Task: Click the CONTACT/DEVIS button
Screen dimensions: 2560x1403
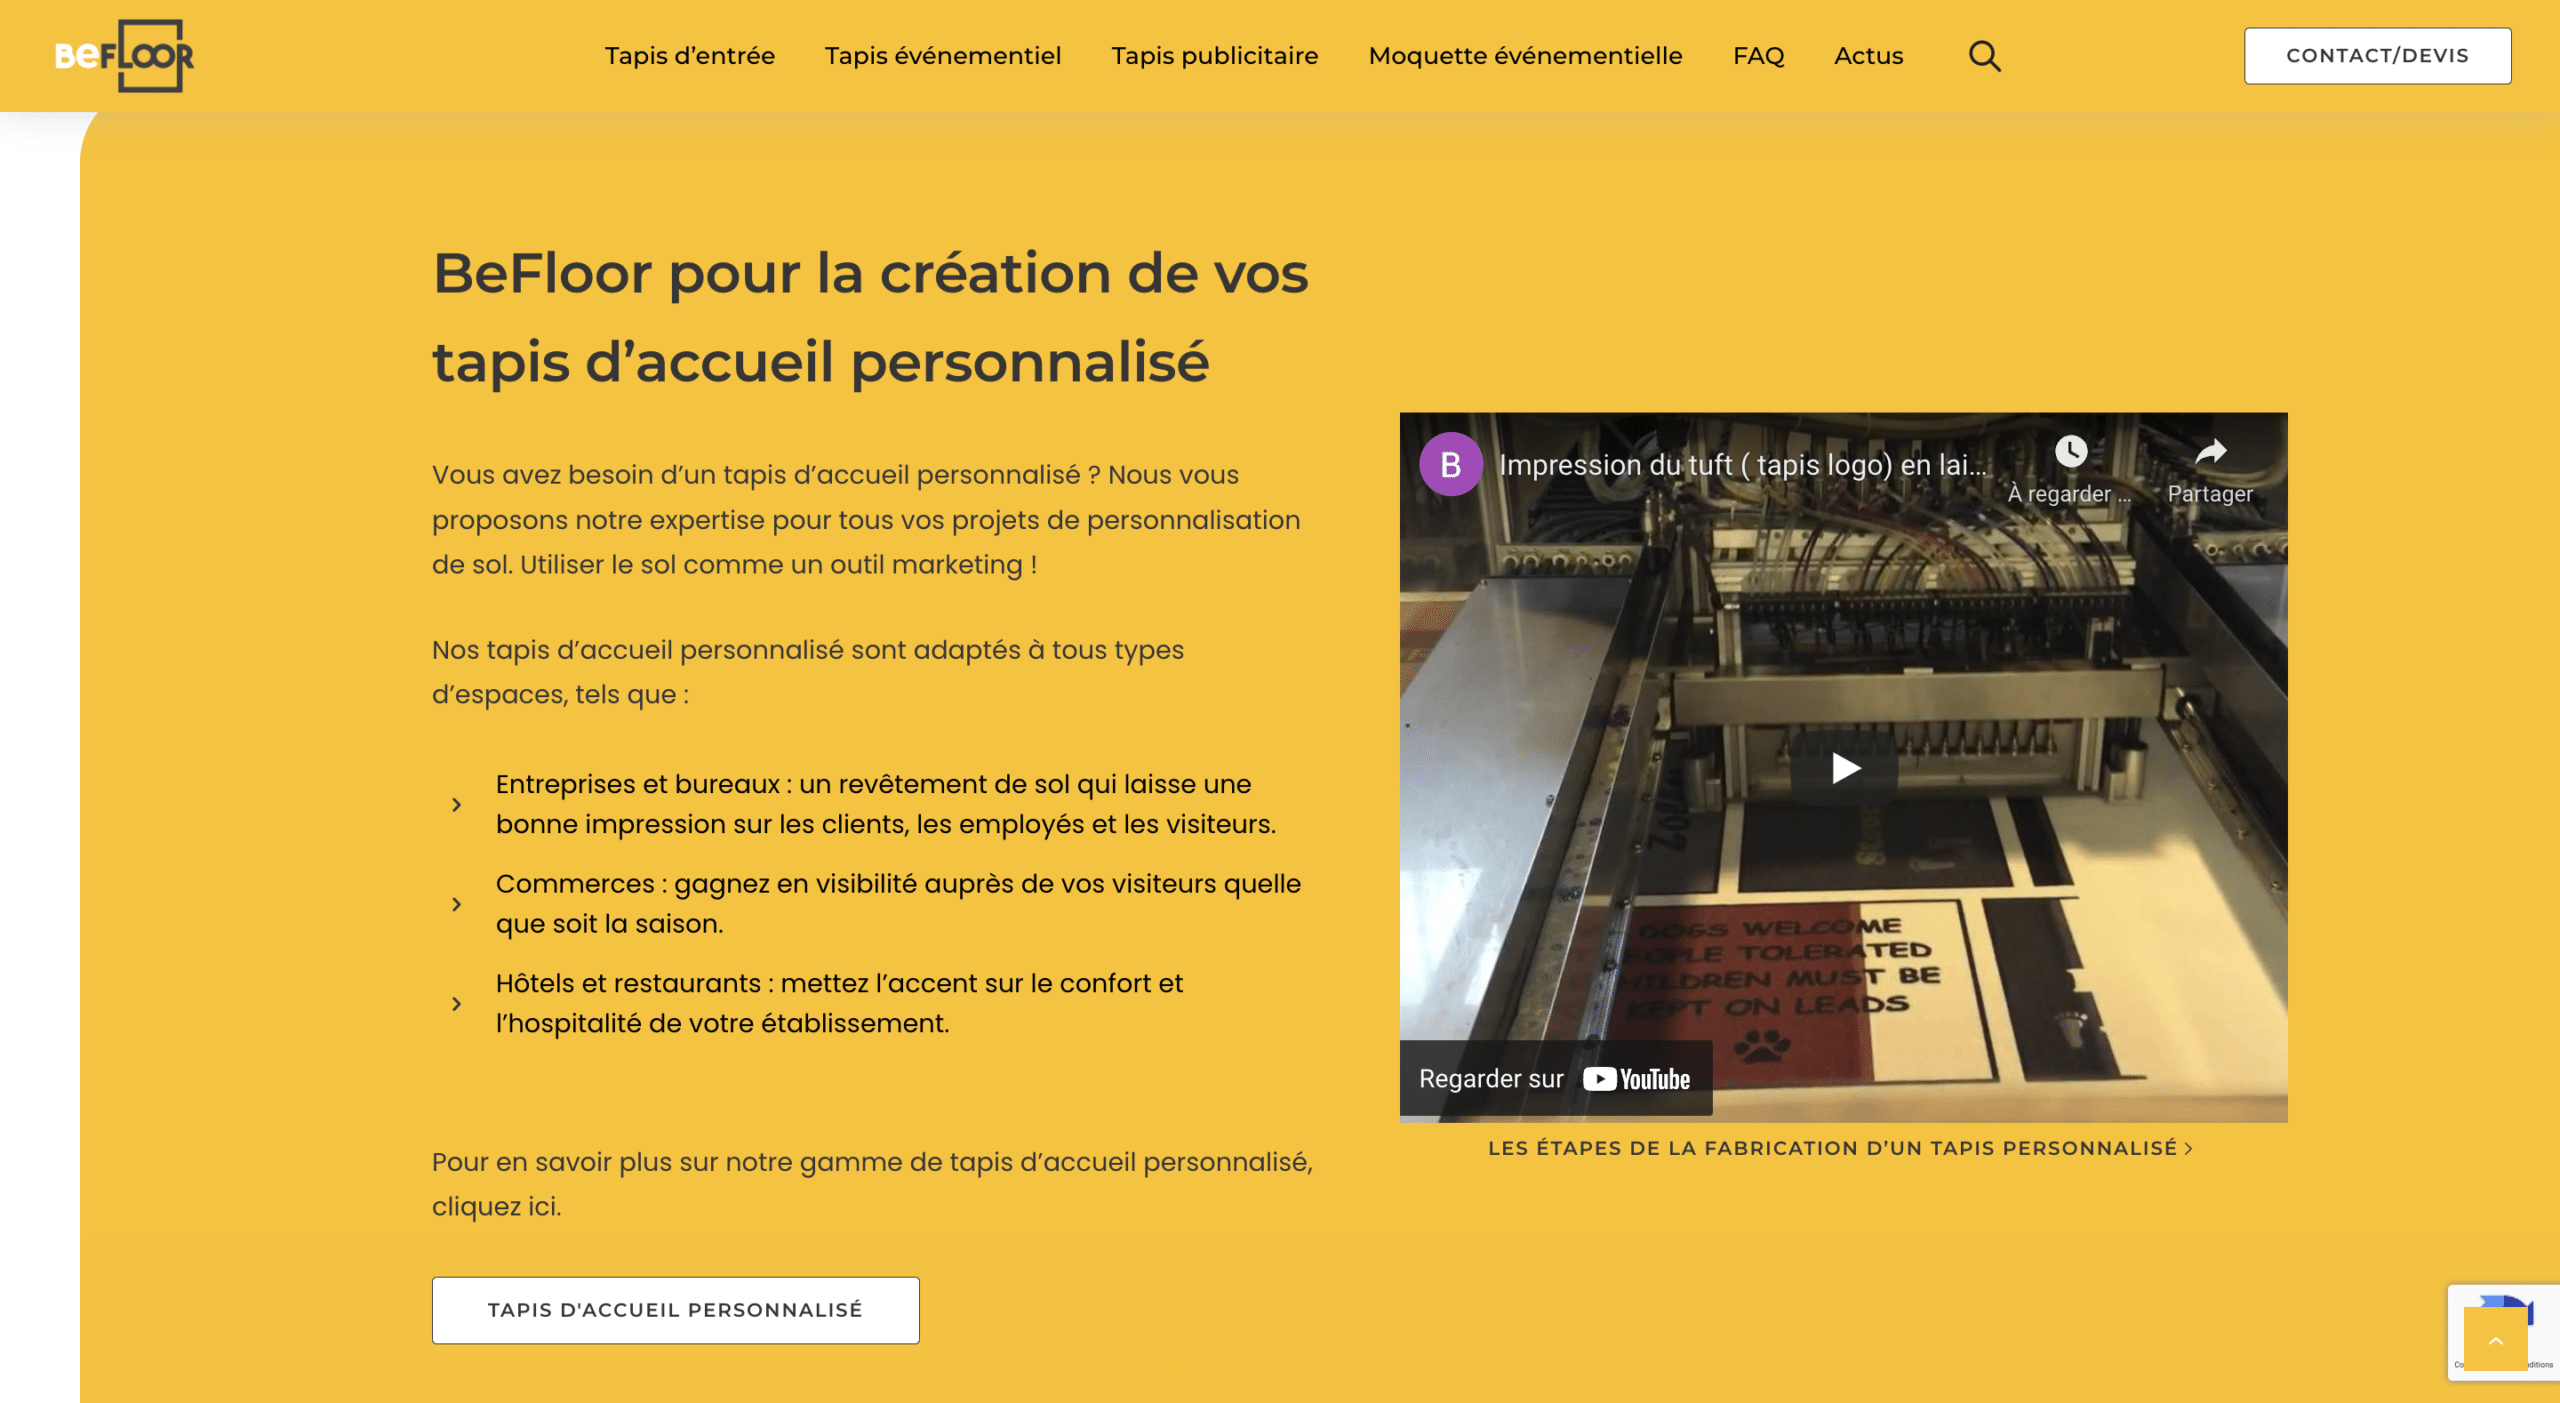Action: tap(2377, 55)
